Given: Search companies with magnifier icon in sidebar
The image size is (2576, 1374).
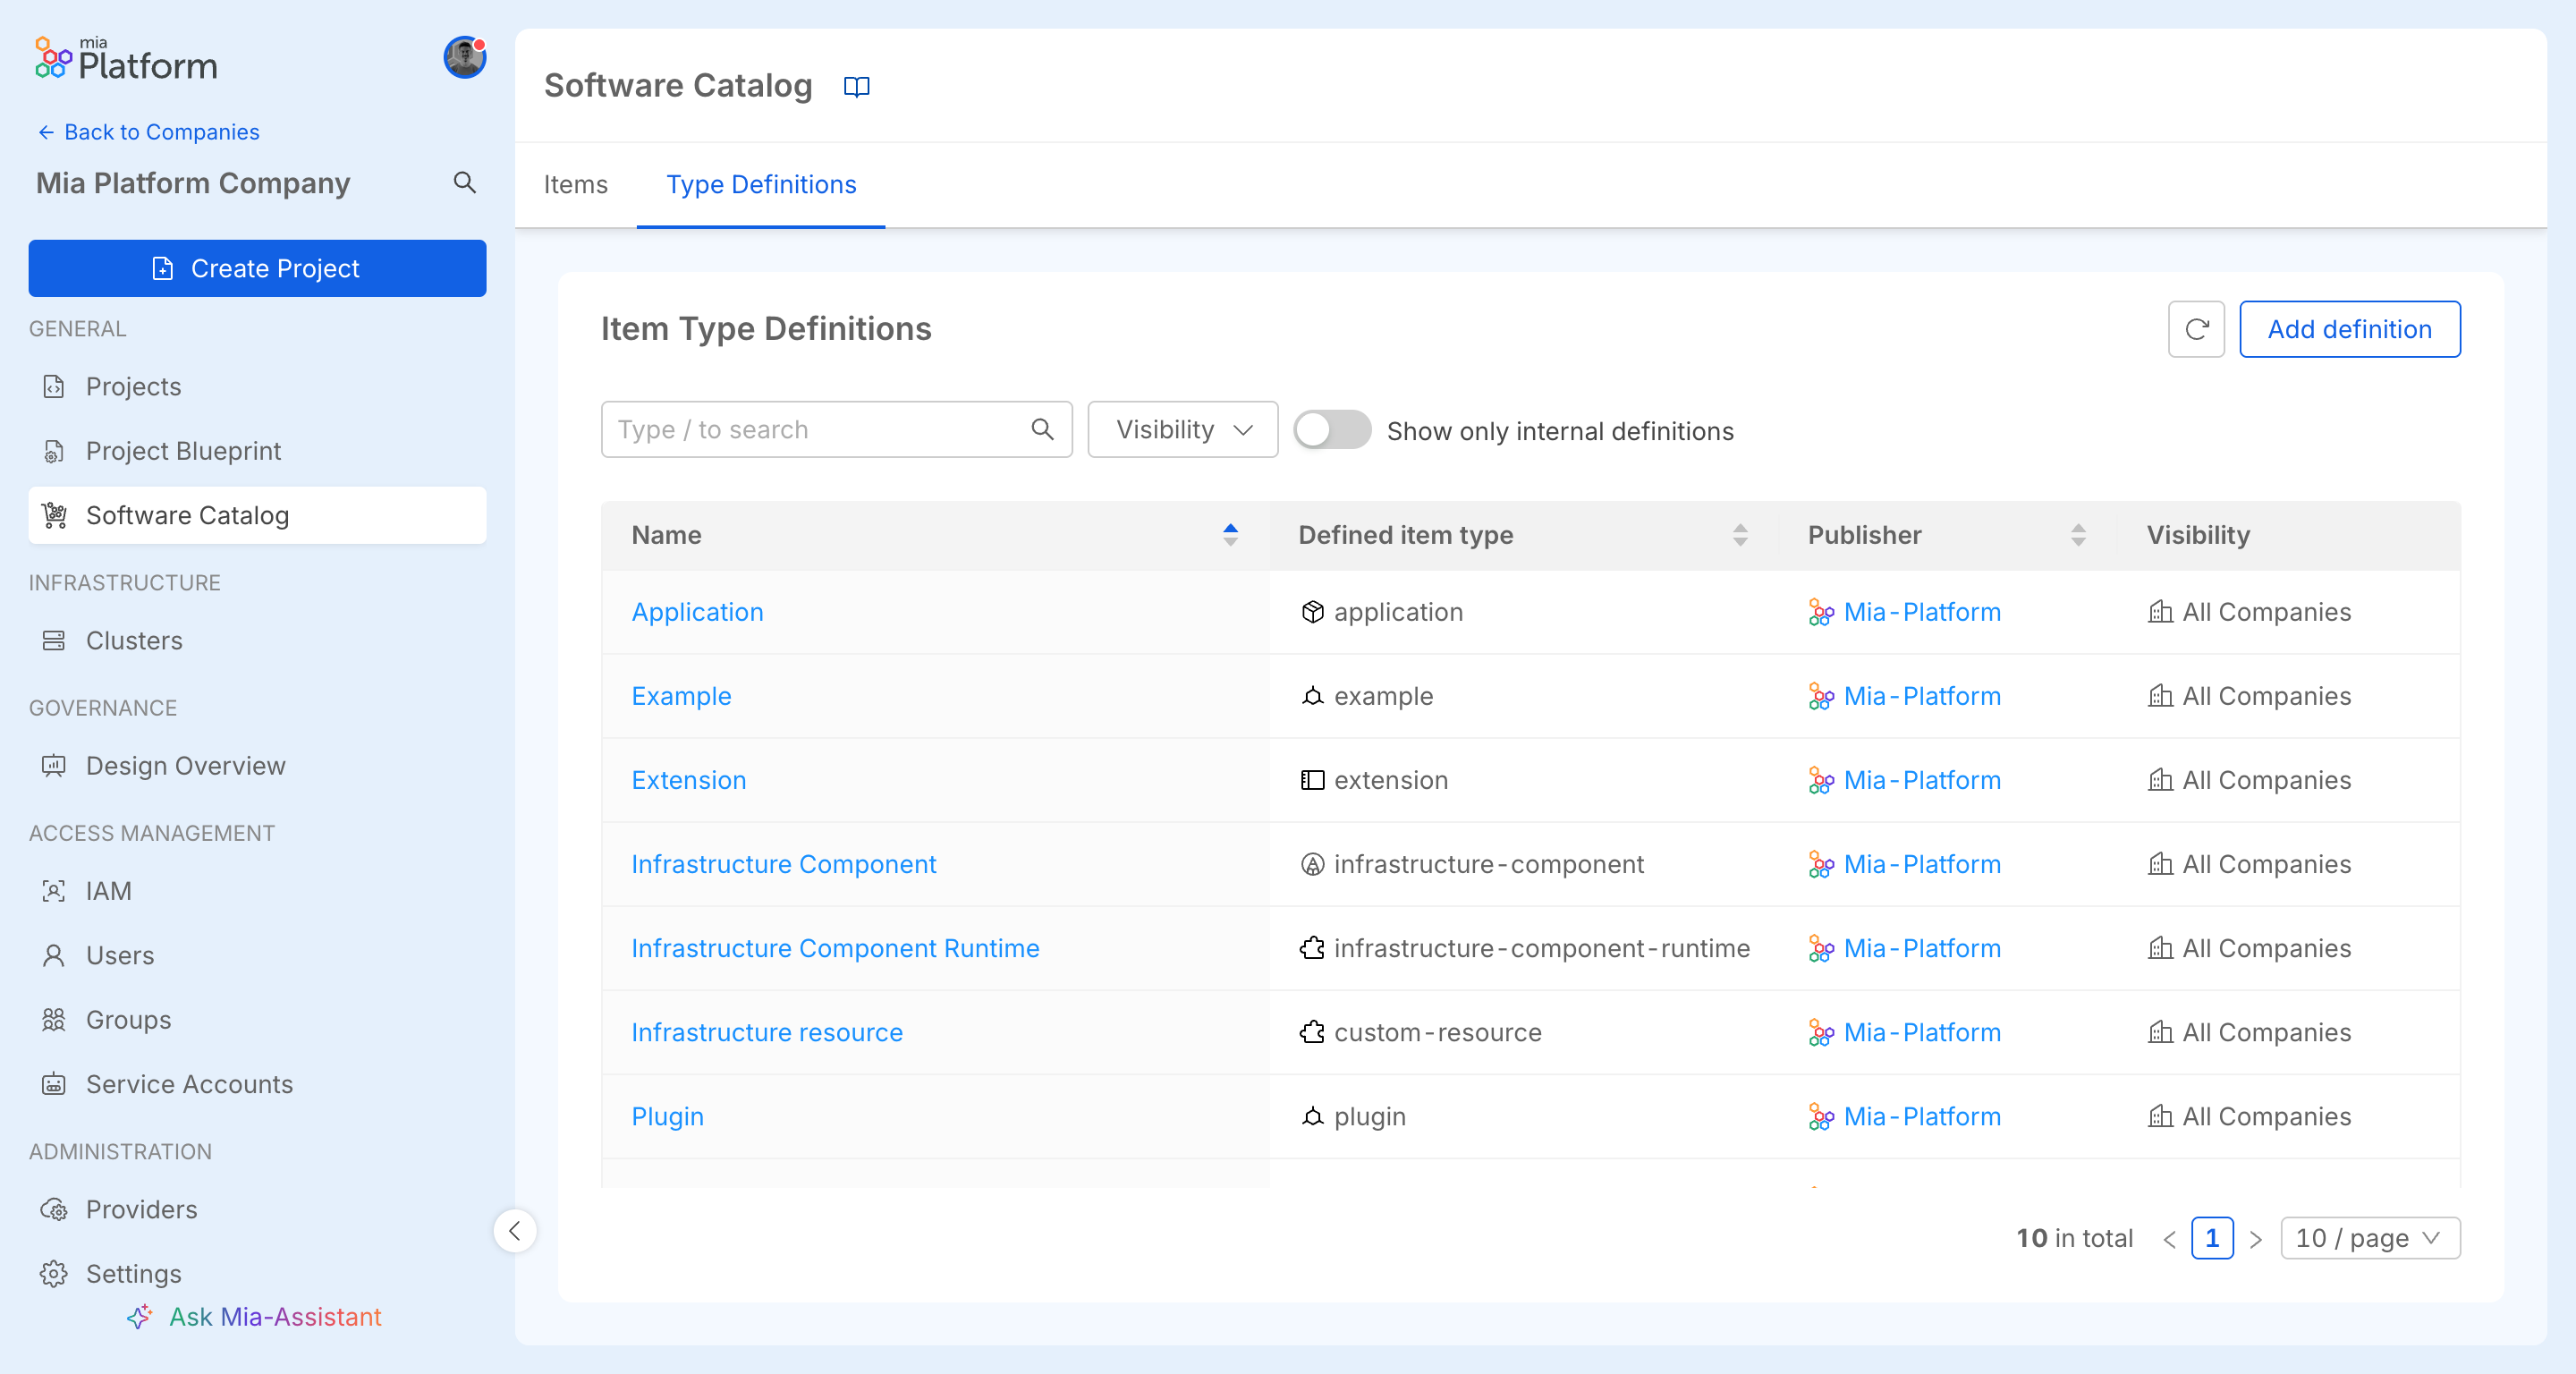Looking at the screenshot, I should pos(464,182).
